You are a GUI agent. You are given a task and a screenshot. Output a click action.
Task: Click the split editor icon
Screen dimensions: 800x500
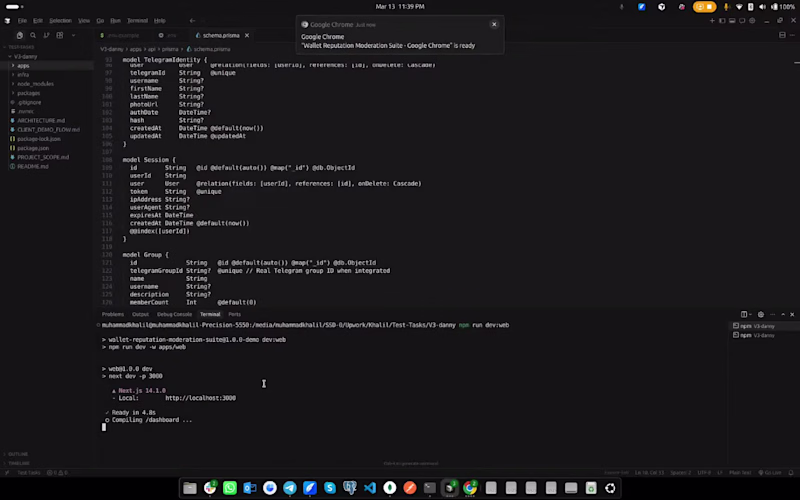[x=782, y=35]
